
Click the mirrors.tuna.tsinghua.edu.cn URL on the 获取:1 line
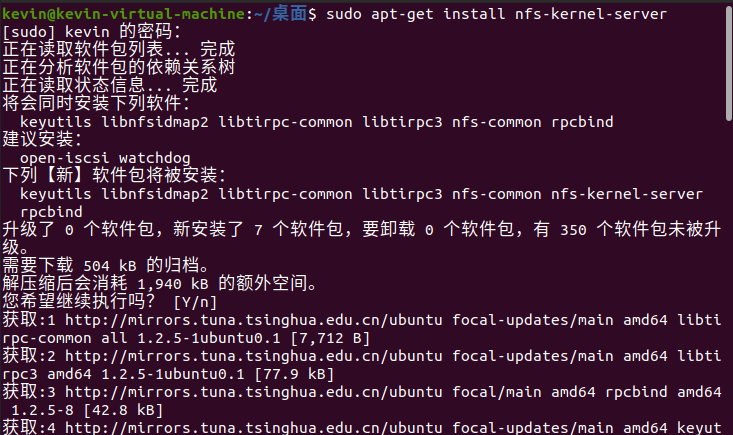[x=253, y=320]
